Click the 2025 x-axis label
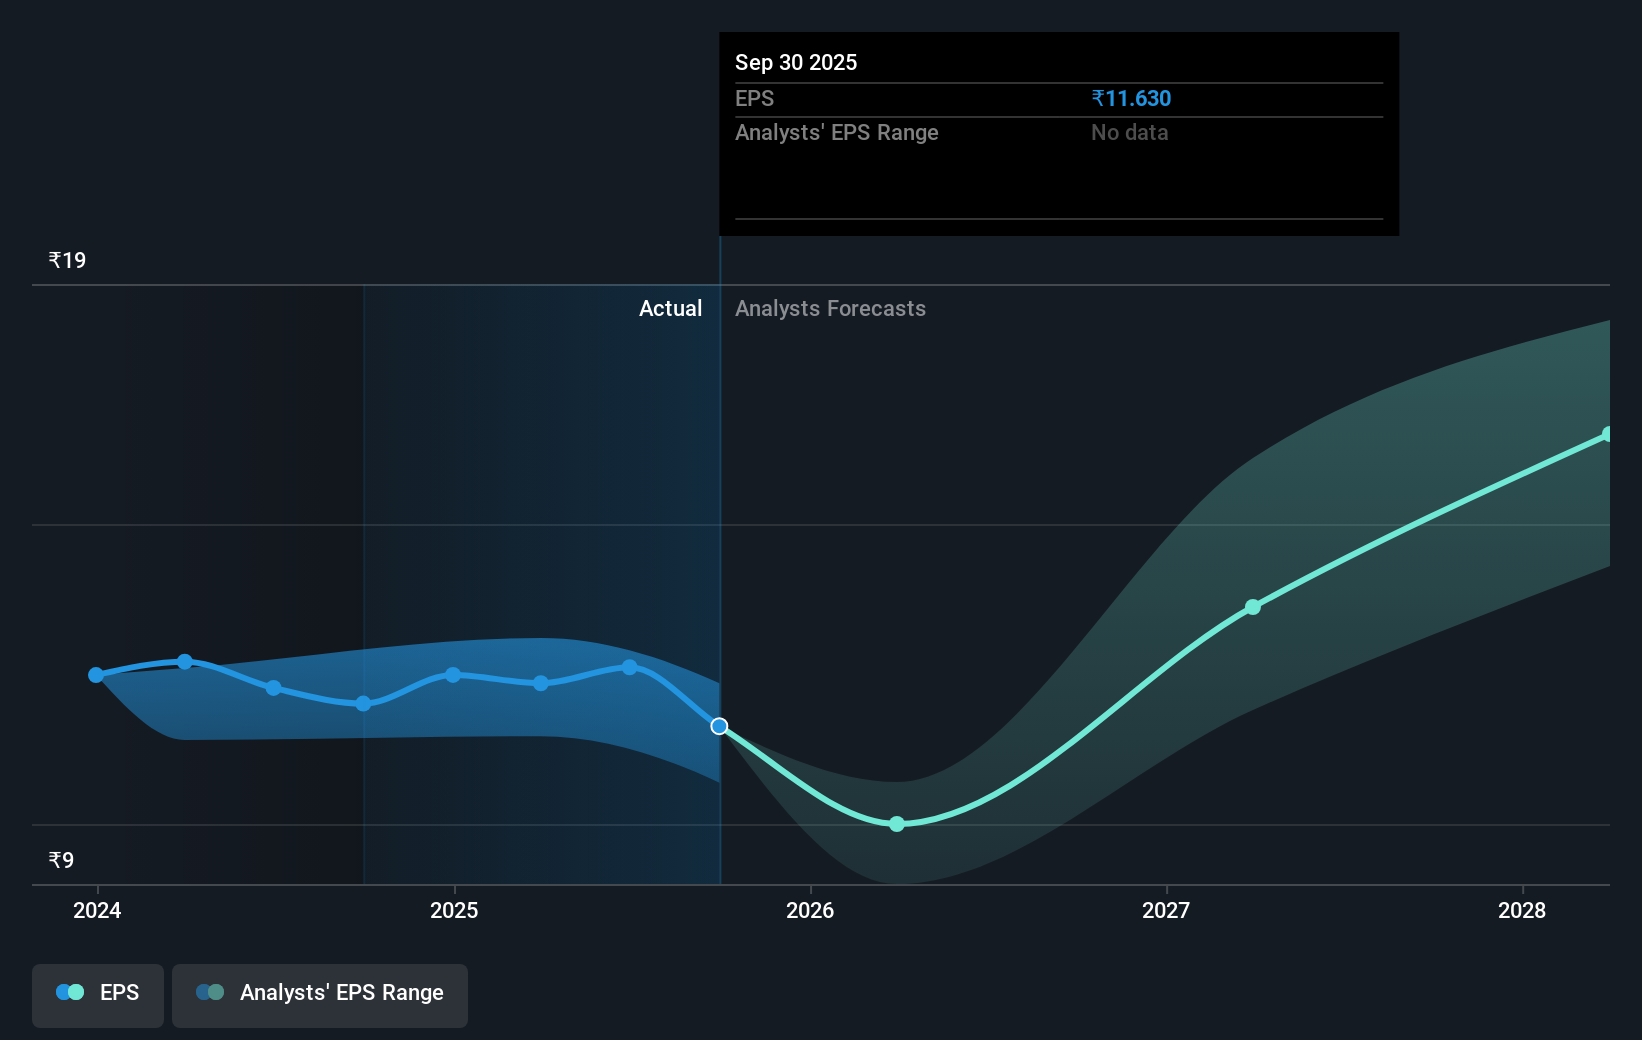1642x1040 pixels. point(454,910)
